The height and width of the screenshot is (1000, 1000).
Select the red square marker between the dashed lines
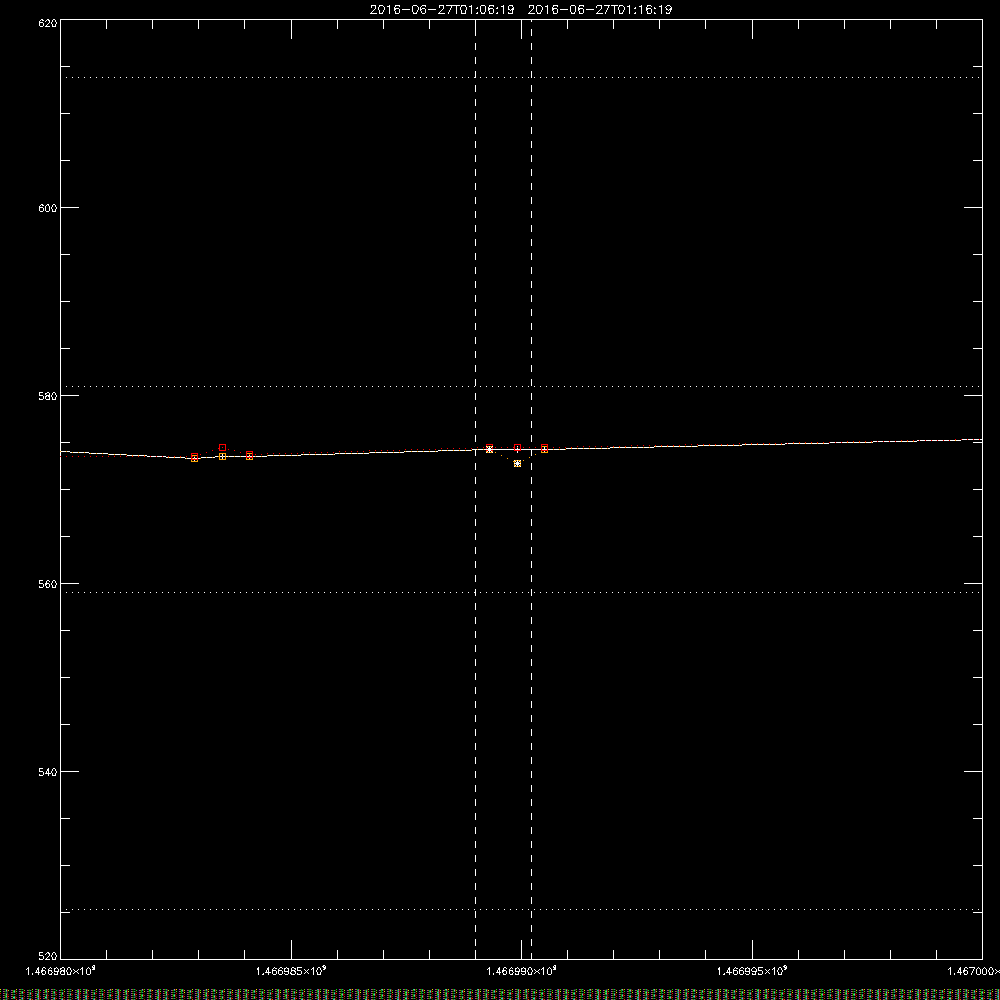[517, 448]
